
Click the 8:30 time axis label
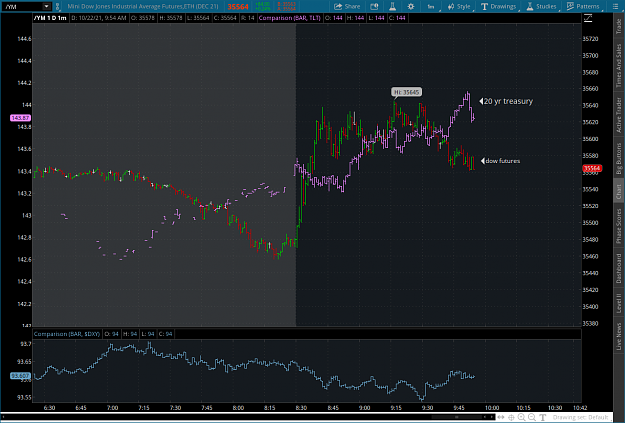tap(301, 408)
